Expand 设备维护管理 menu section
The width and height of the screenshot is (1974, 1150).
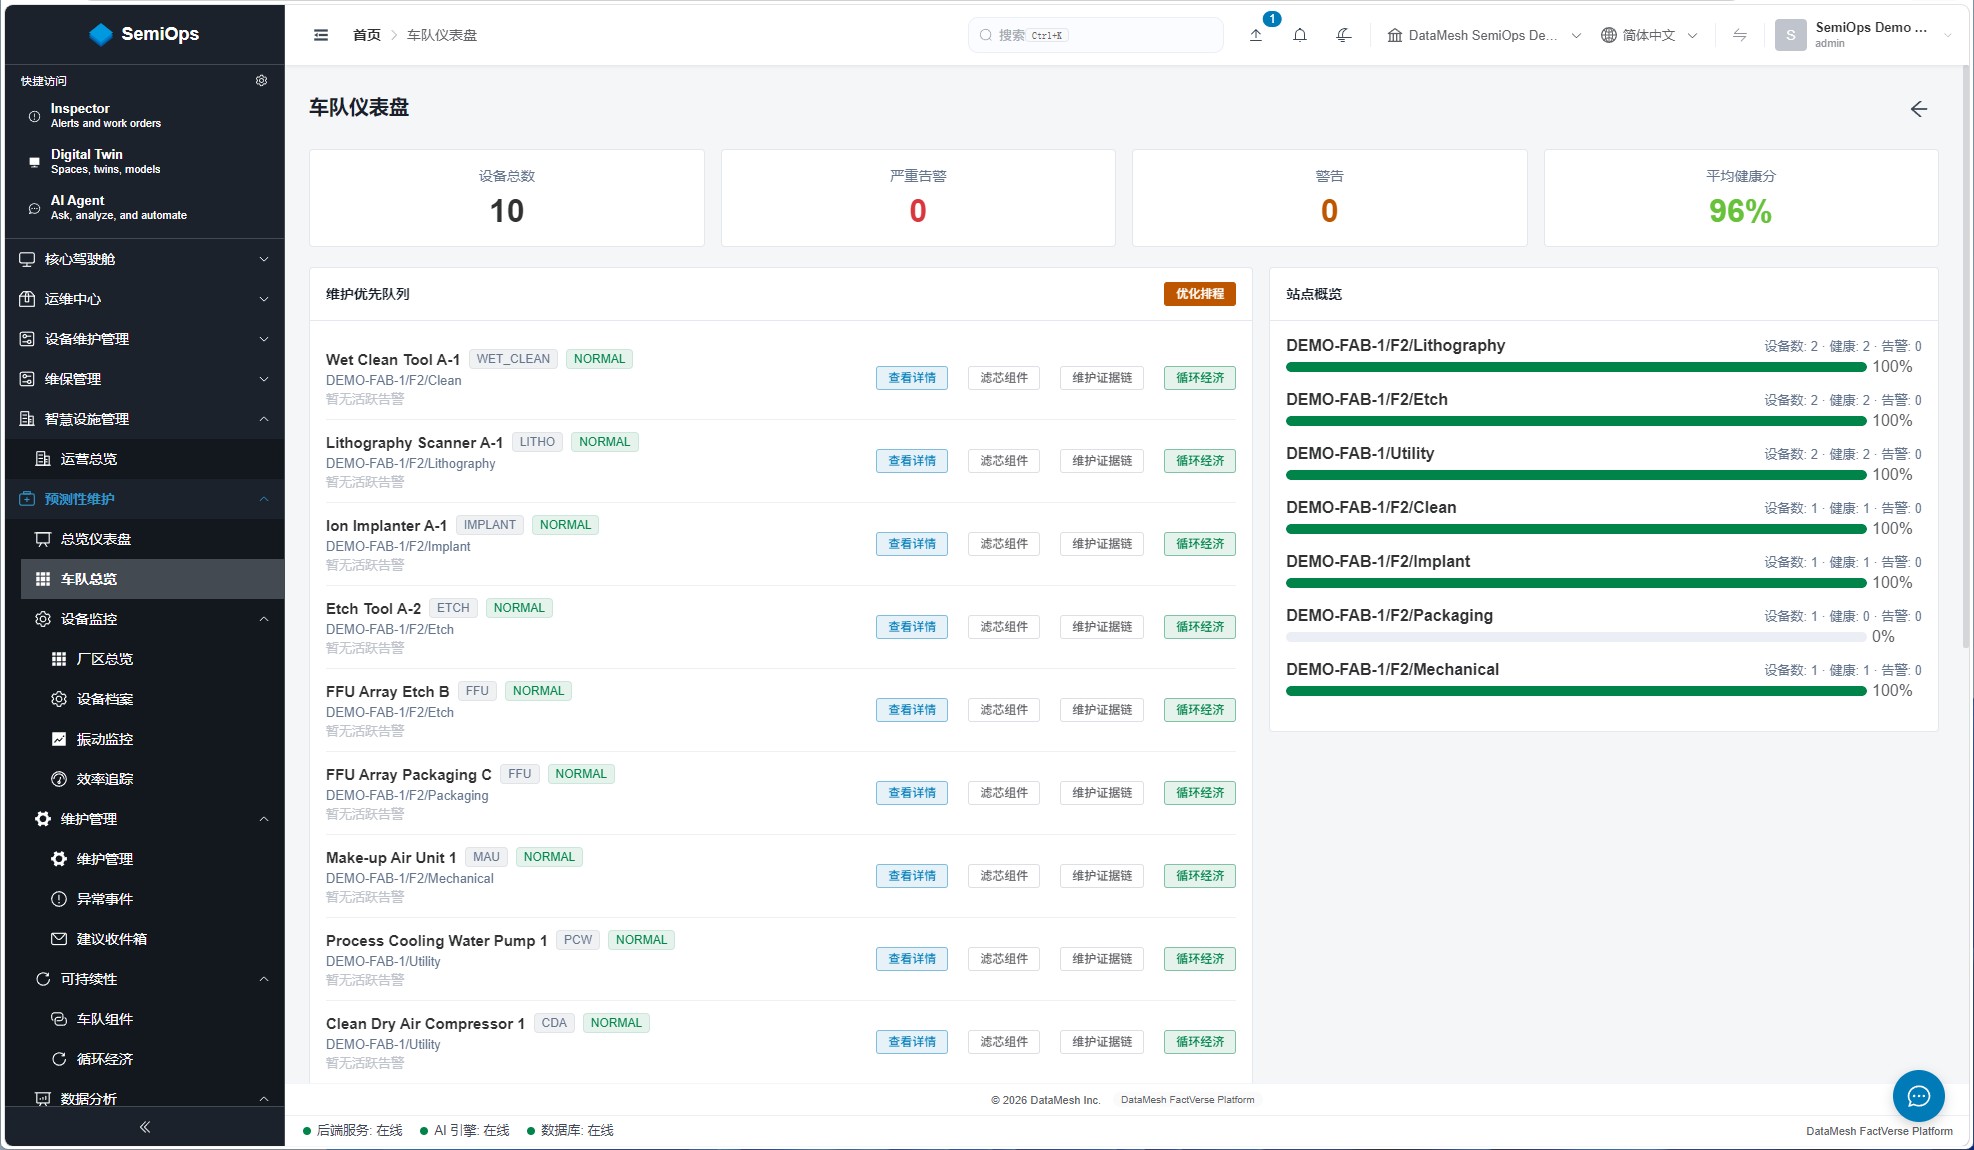tap(145, 339)
